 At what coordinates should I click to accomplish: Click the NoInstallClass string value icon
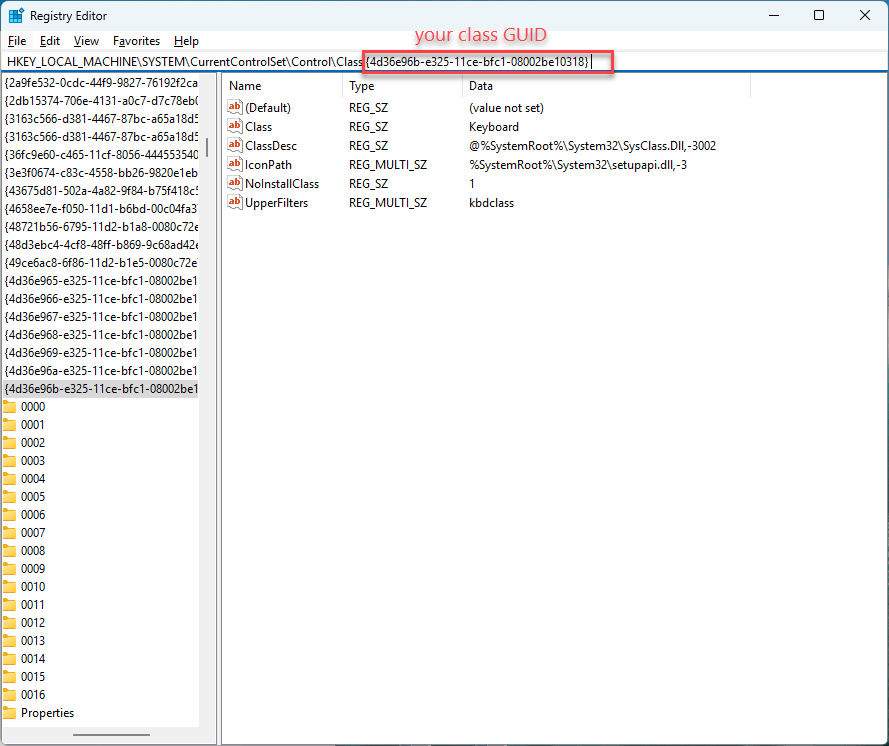click(236, 184)
